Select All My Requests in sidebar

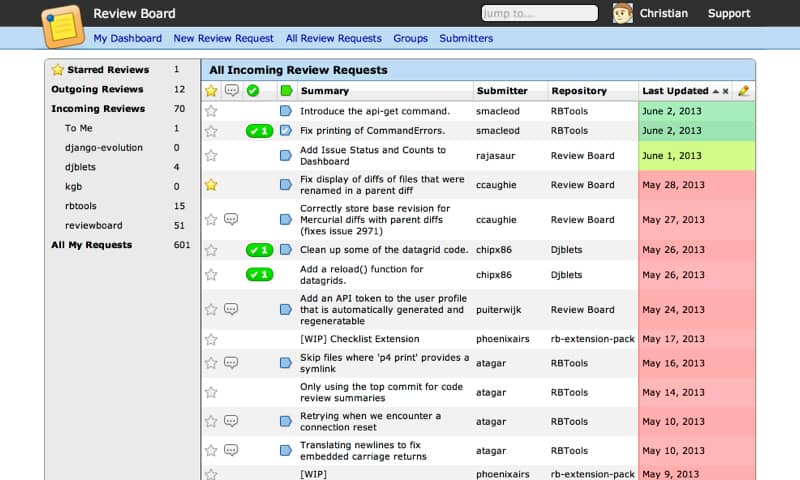(91, 245)
